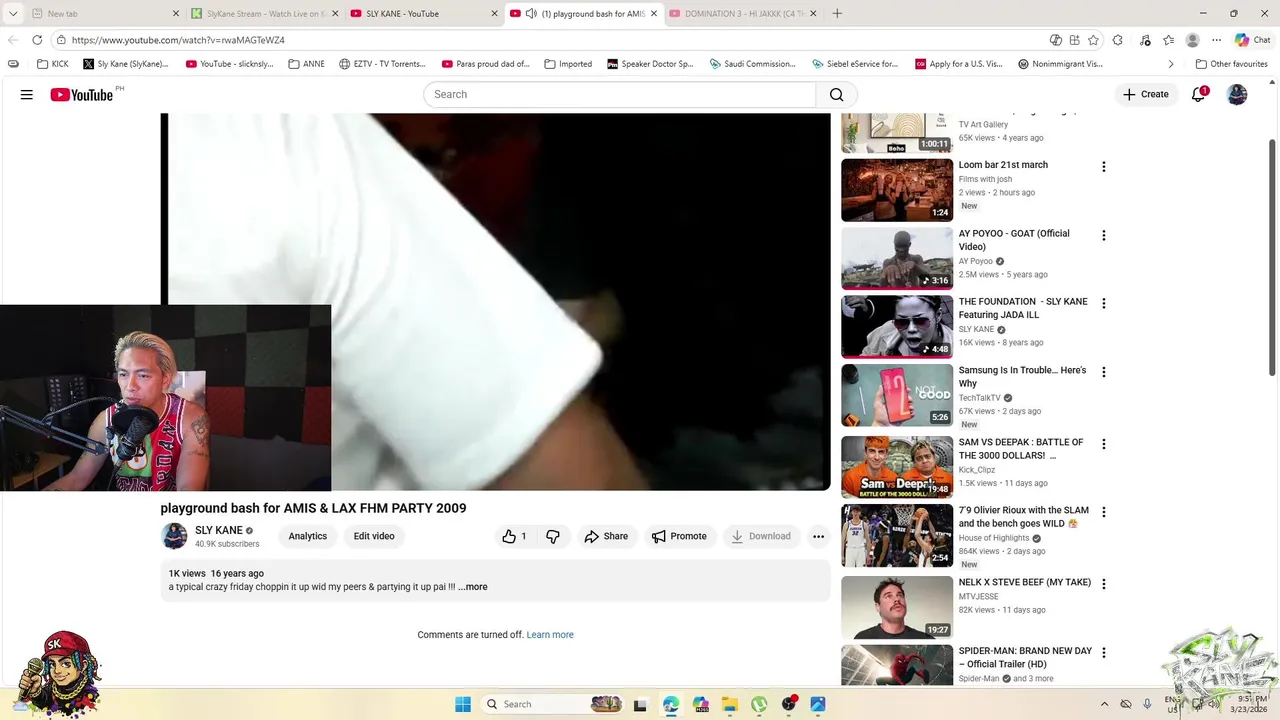The image size is (1280, 720).
Task: Click taskbar Search box
Action: pos(552,704)
